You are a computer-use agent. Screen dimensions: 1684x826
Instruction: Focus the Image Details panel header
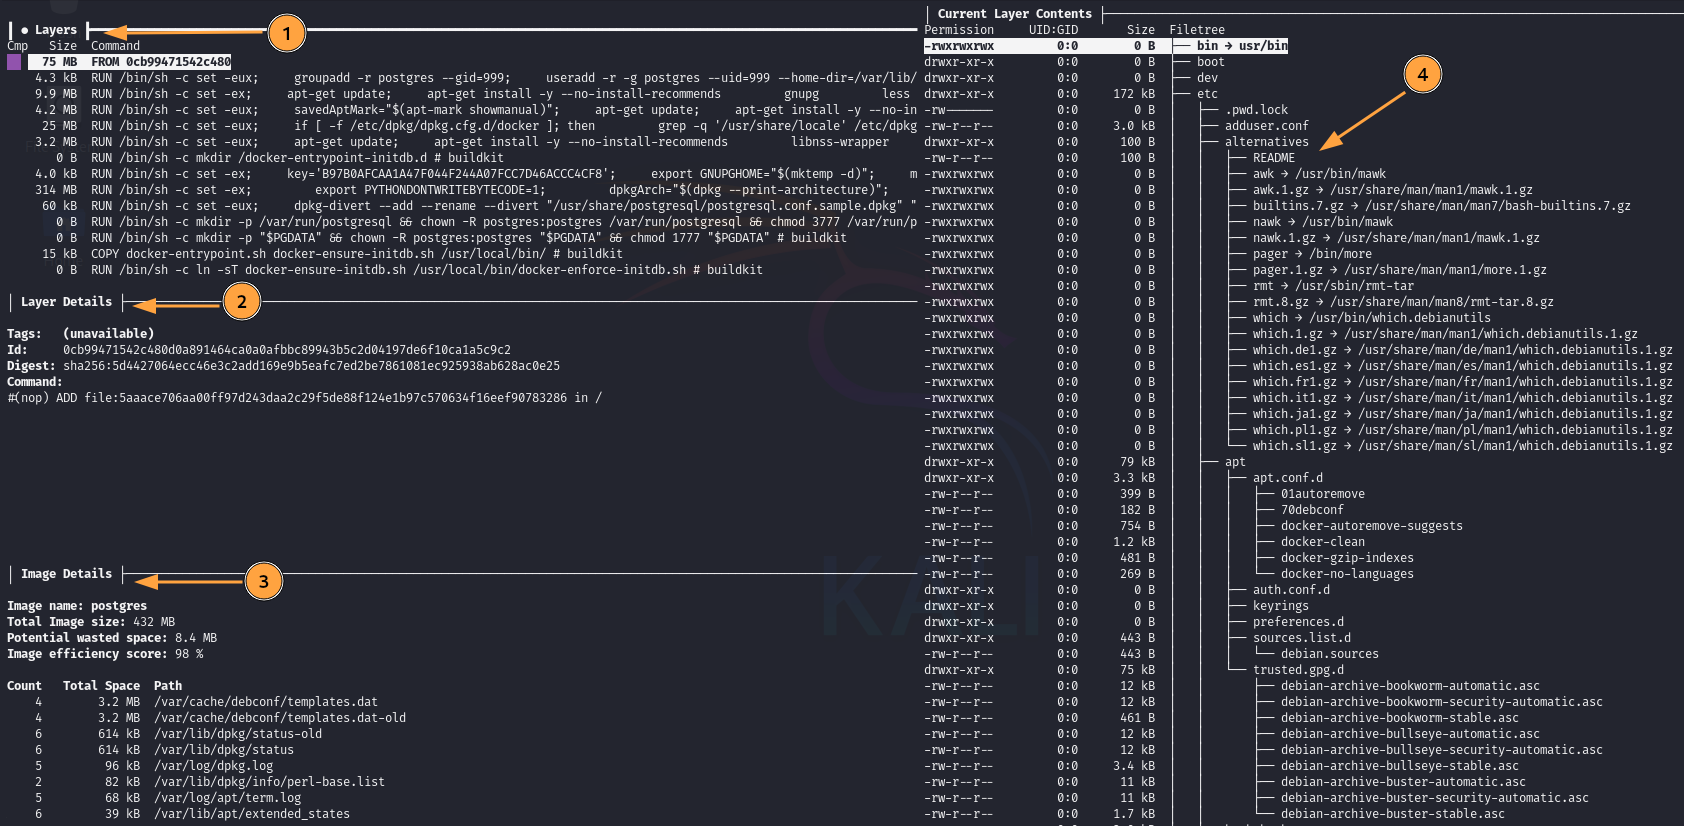[x=66, y=574]
